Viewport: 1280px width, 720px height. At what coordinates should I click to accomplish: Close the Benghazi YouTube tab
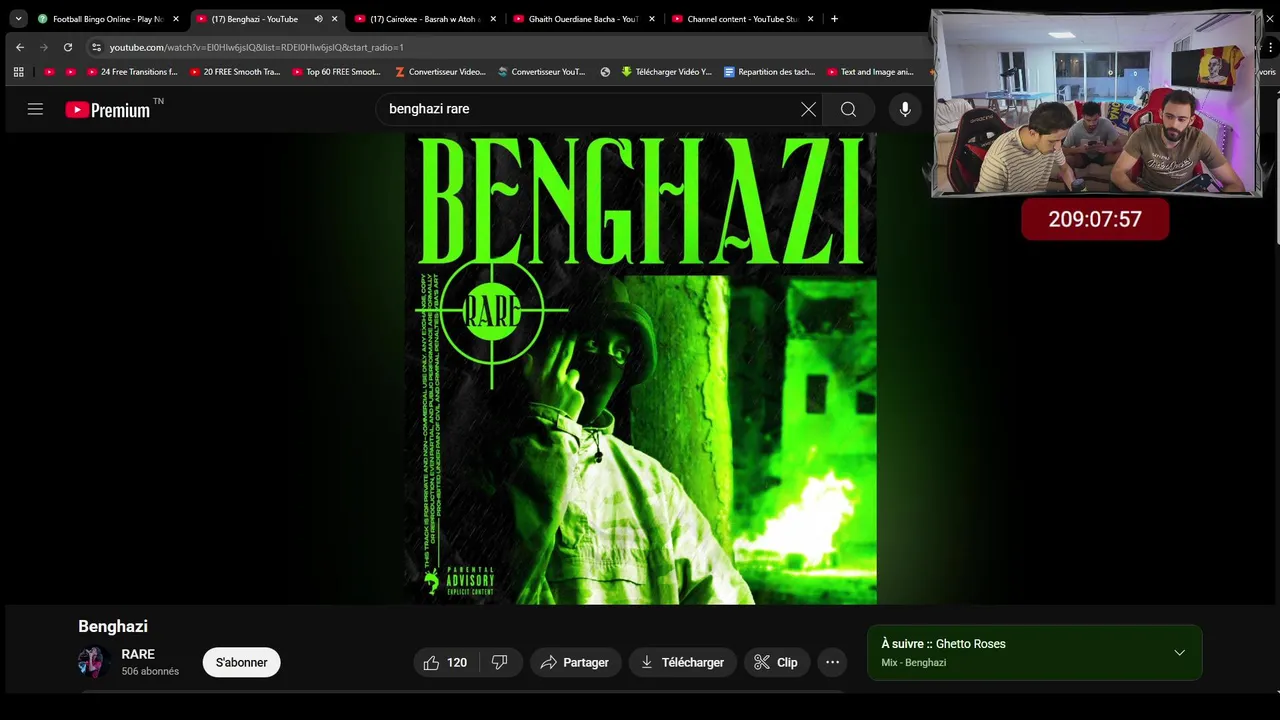click(x=335, y=19)
